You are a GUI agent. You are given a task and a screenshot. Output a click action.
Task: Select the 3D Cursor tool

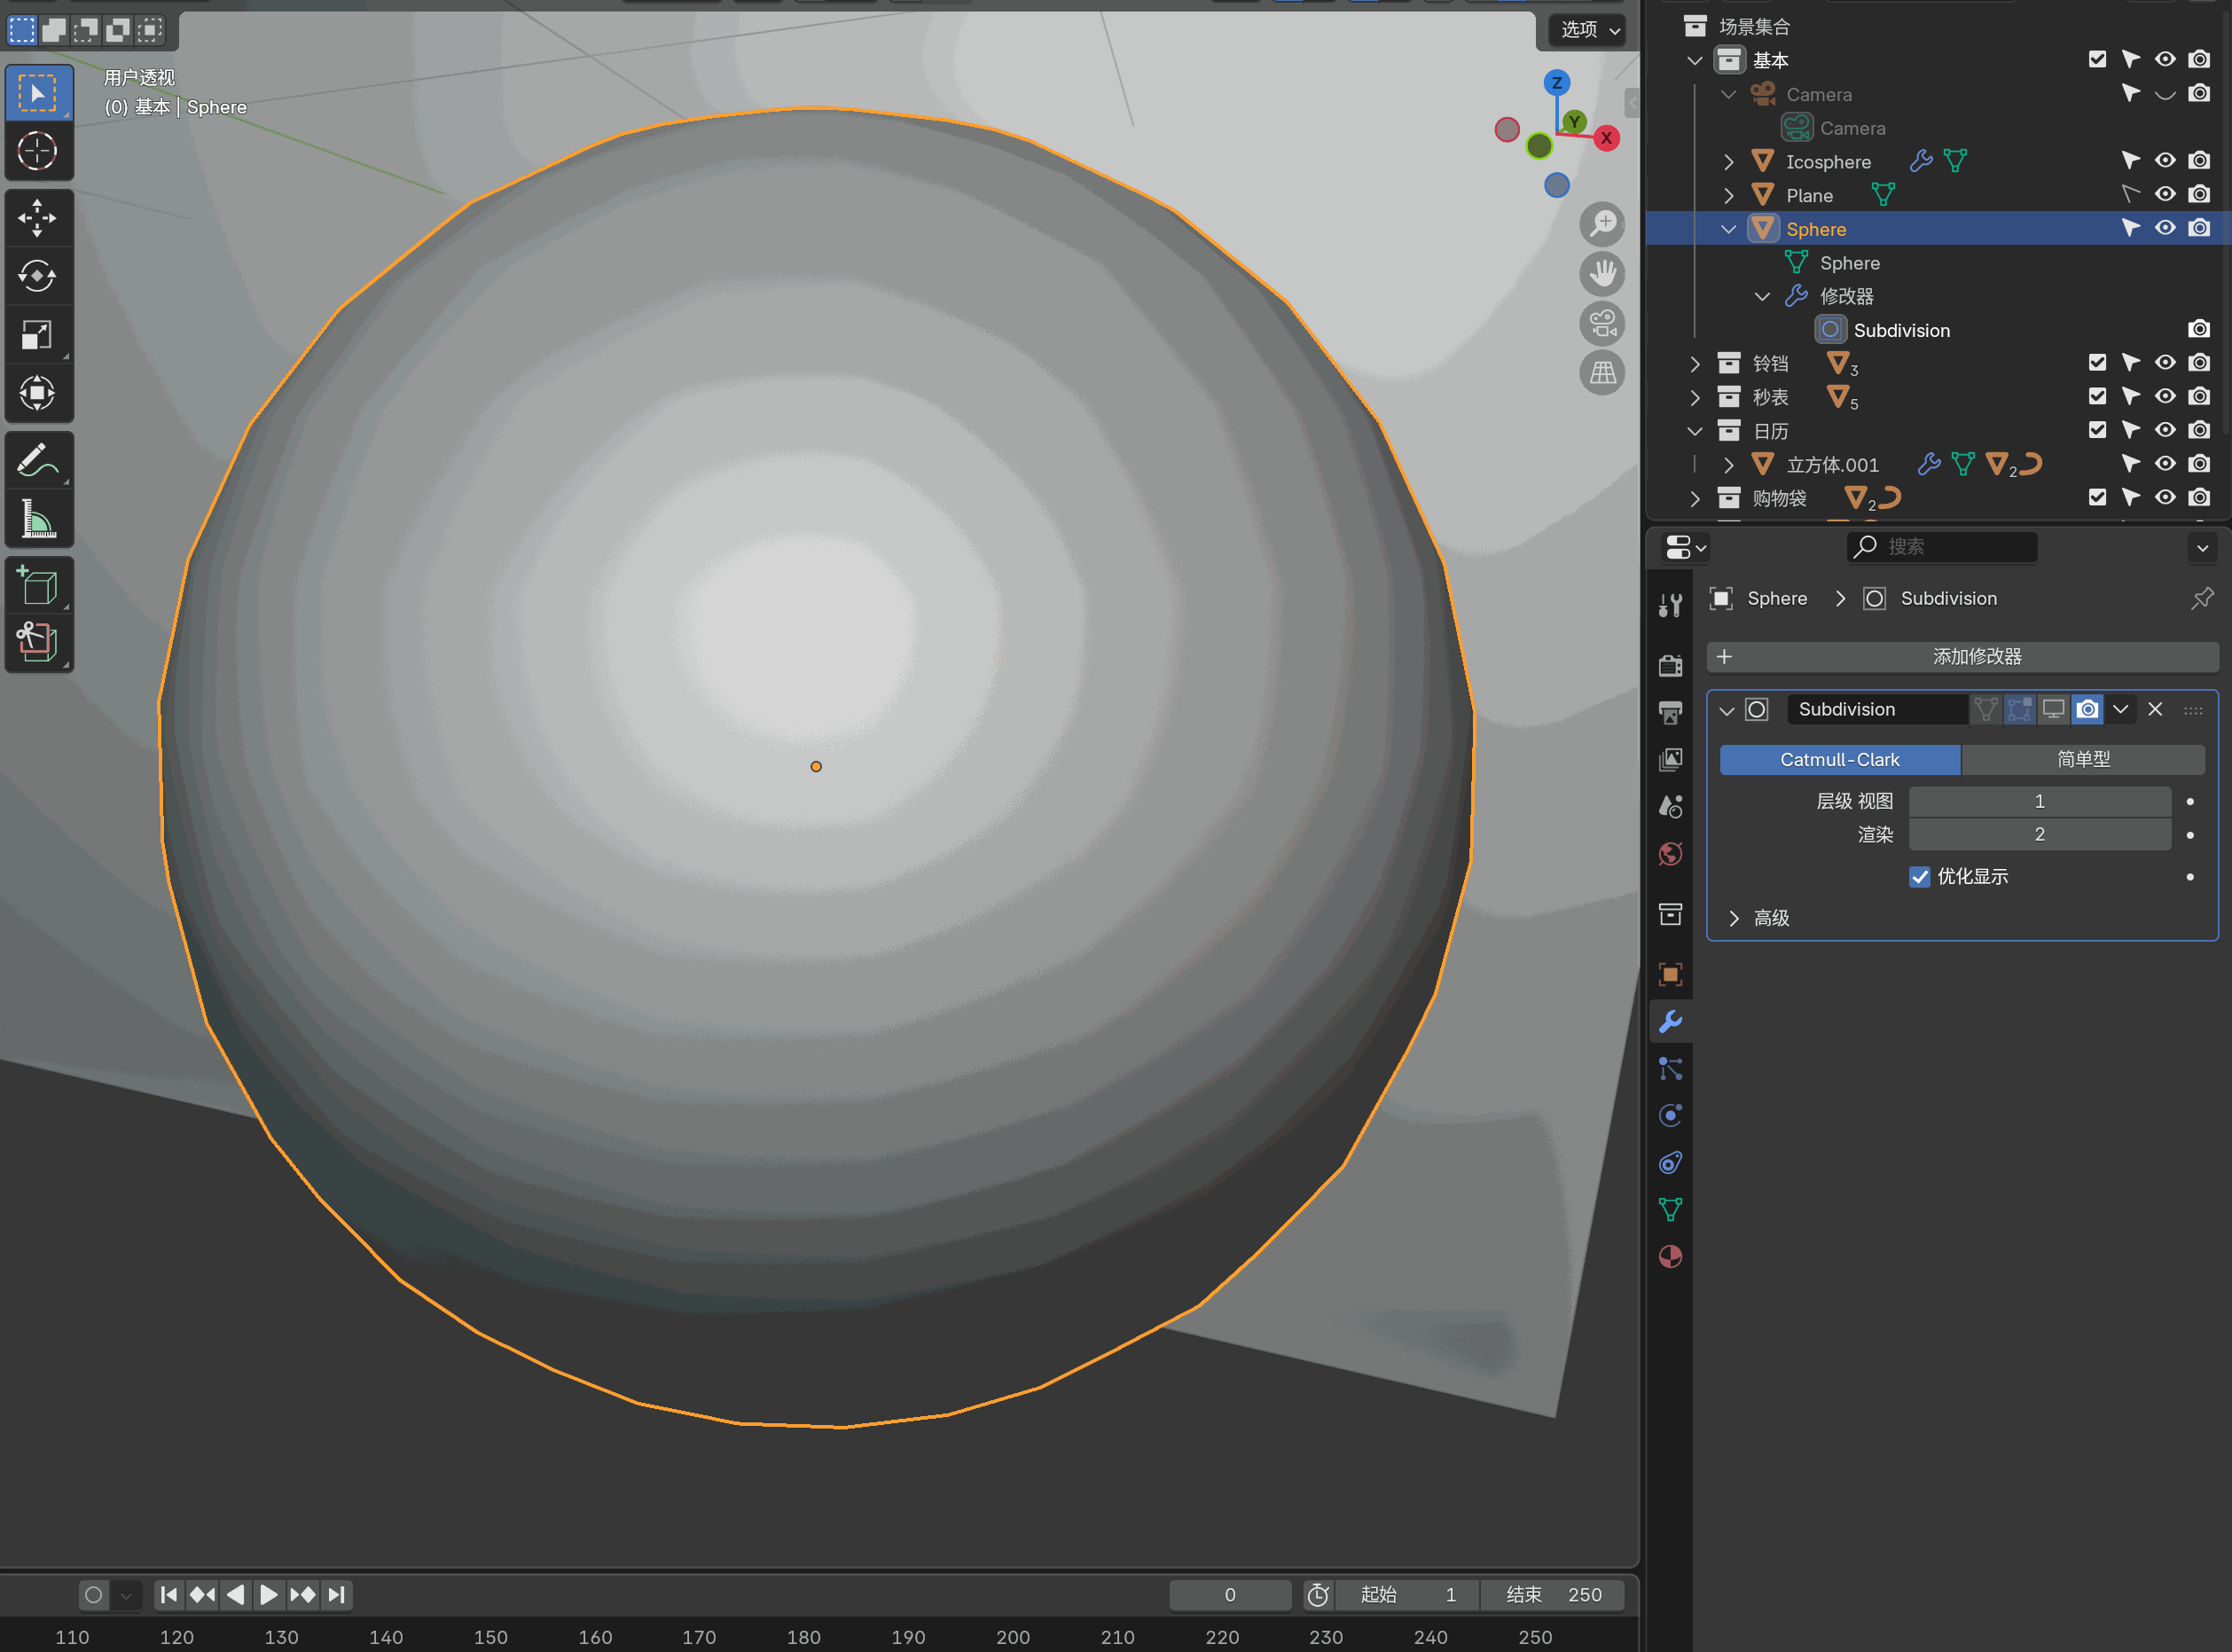pos(37,152)
